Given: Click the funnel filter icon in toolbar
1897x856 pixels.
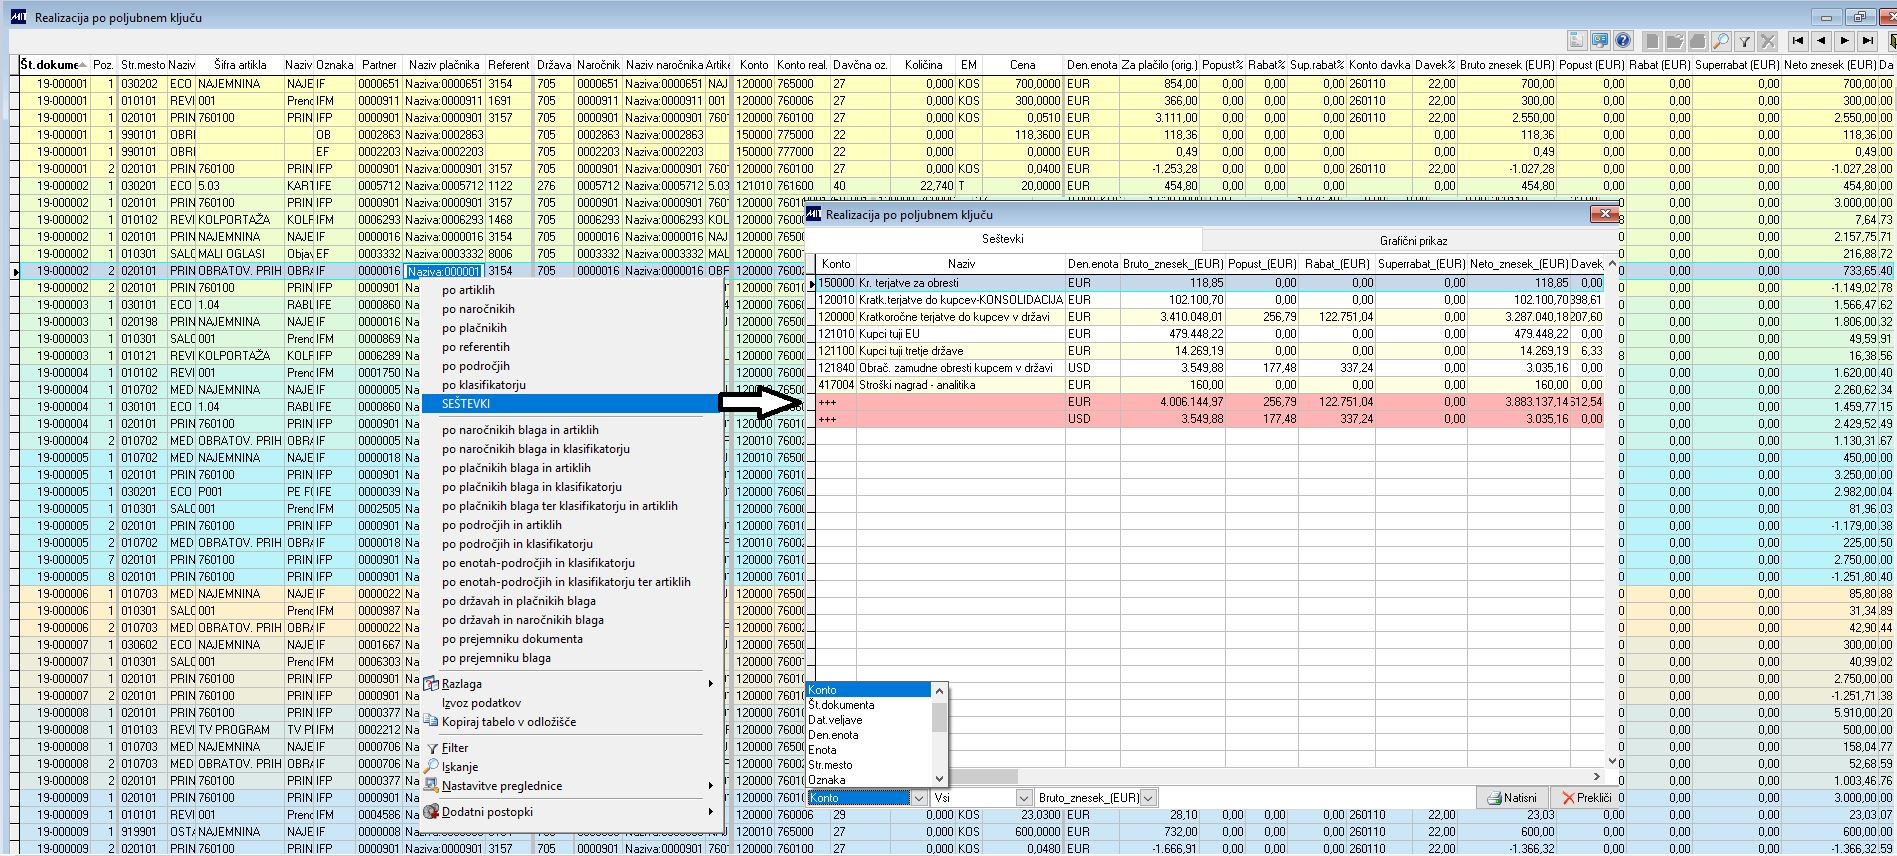Looking at the screenshot, I should coord(1744,41).
